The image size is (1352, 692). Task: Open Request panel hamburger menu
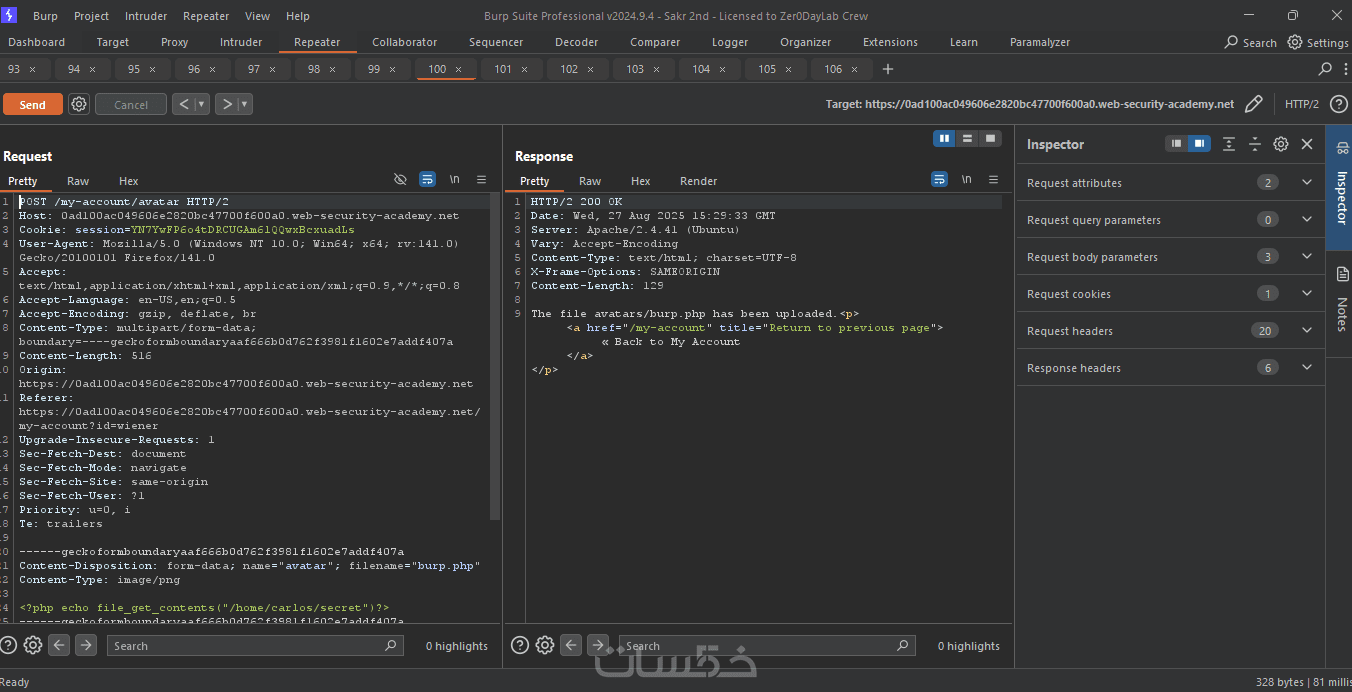[x=481, y=179]
